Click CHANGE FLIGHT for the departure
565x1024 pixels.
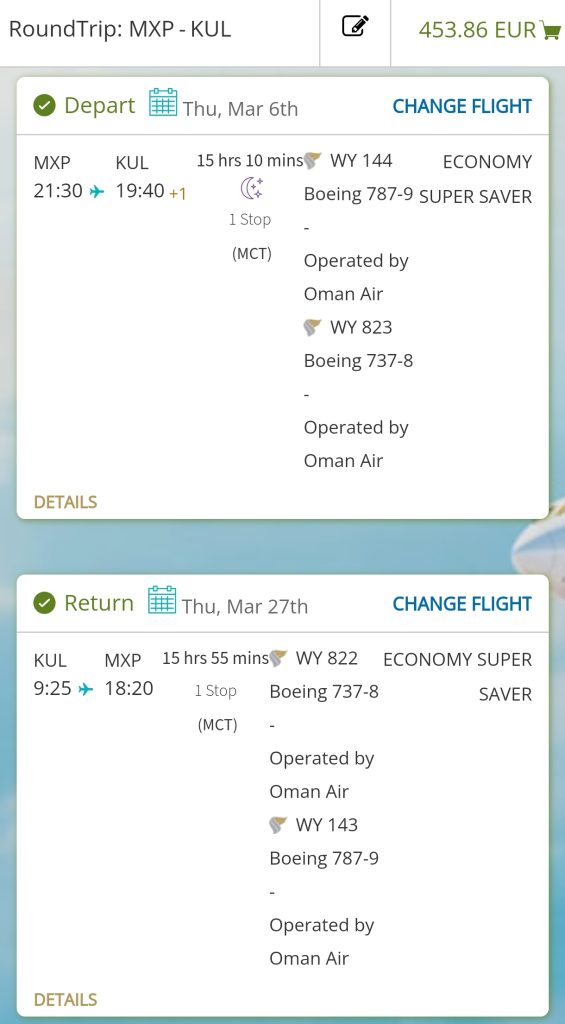click(462, 106)
